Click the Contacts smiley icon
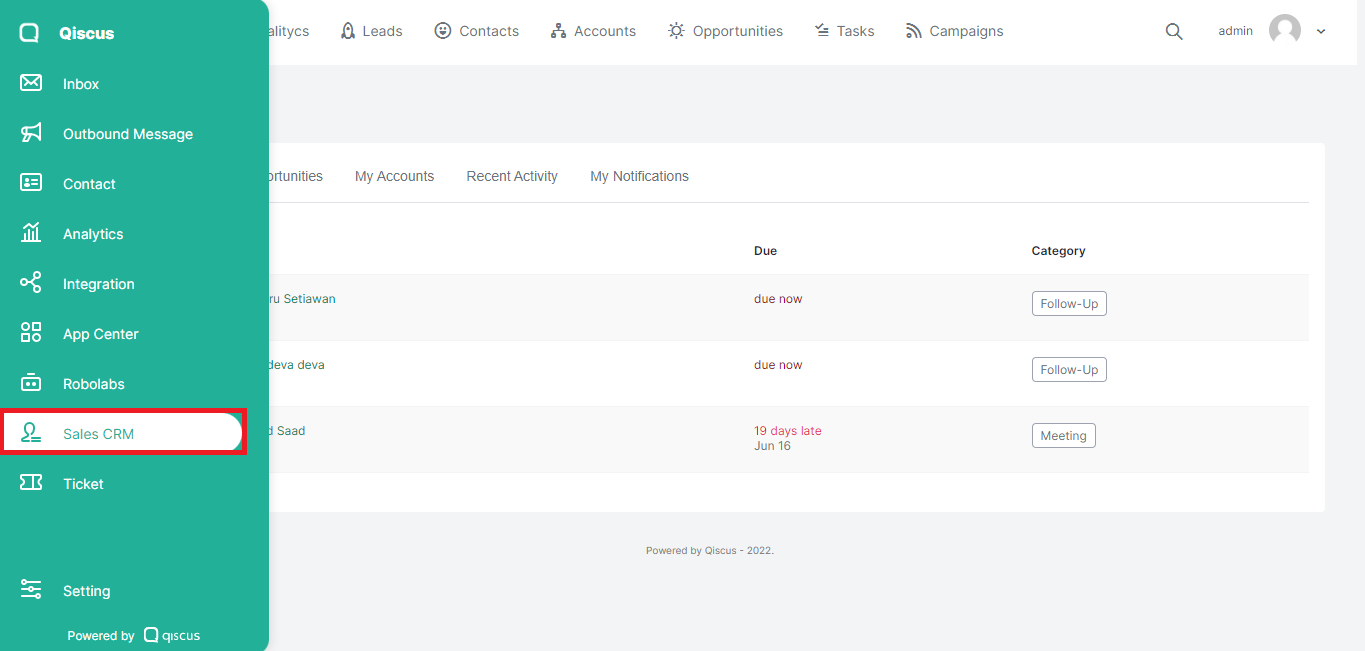Viewport: 1365px width, 651px height. (x=443, y=31)
